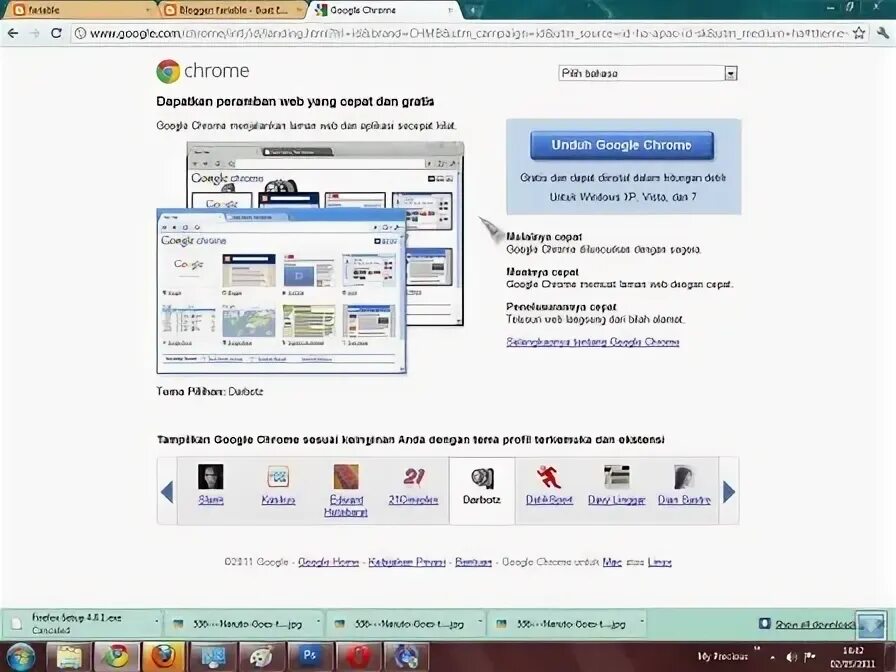Click the browser Back arrow

click(x=13, y=33)
